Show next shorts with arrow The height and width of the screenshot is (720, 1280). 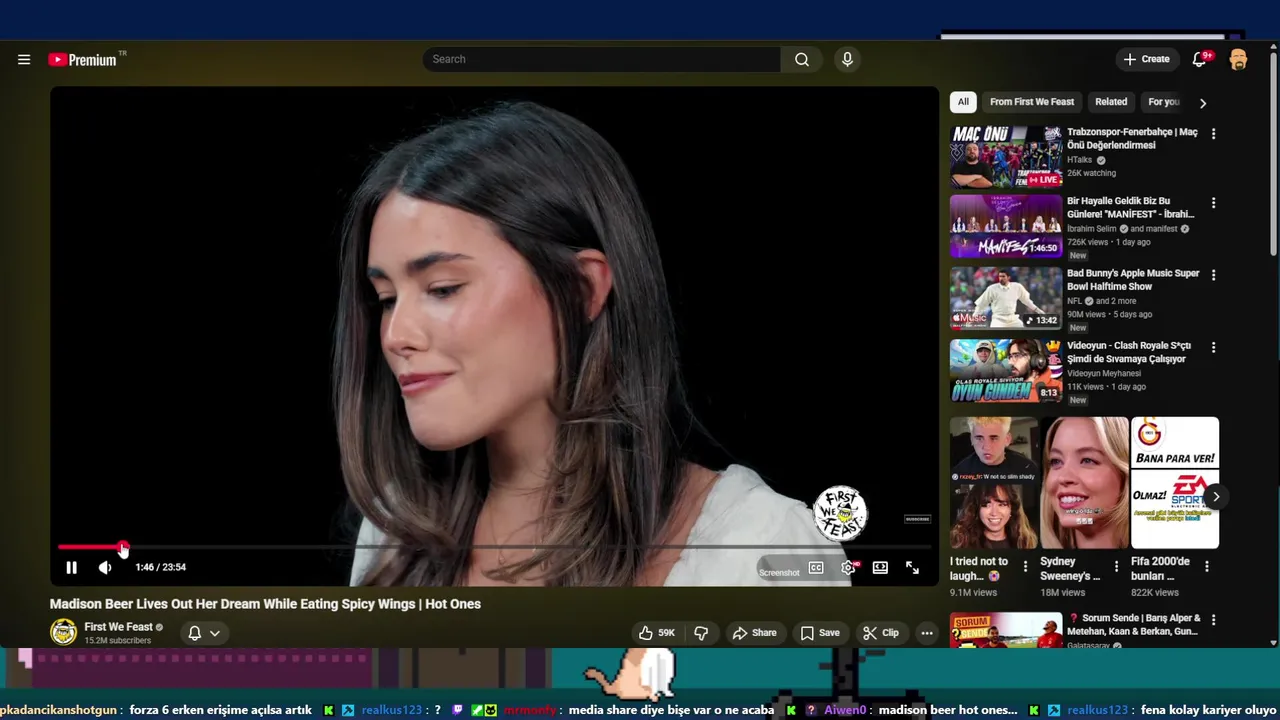coord(1216,496)
